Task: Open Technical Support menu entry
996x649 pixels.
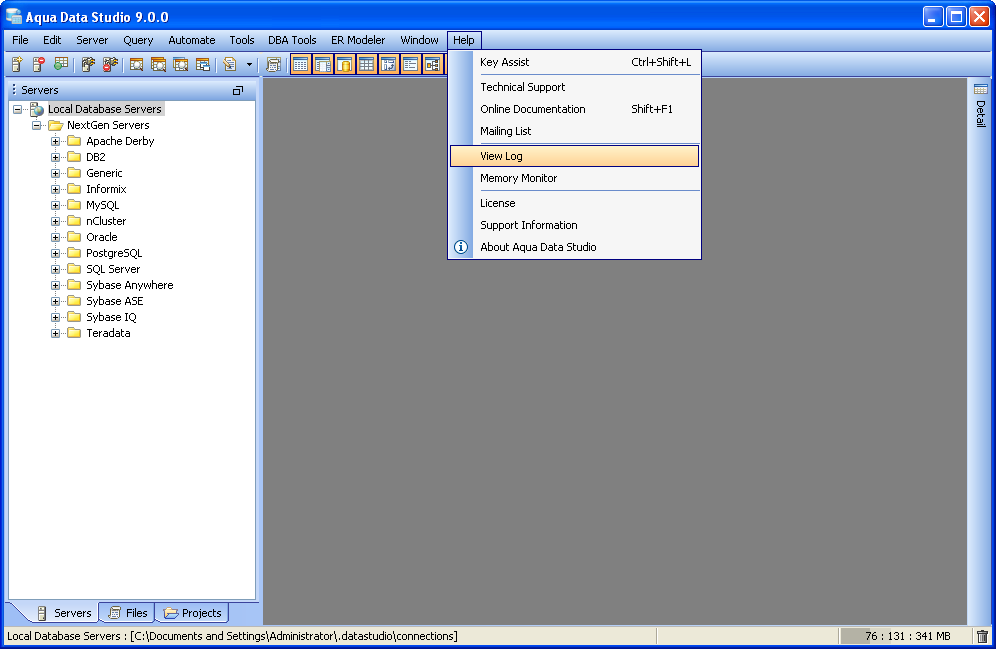Action: [574, 87]
